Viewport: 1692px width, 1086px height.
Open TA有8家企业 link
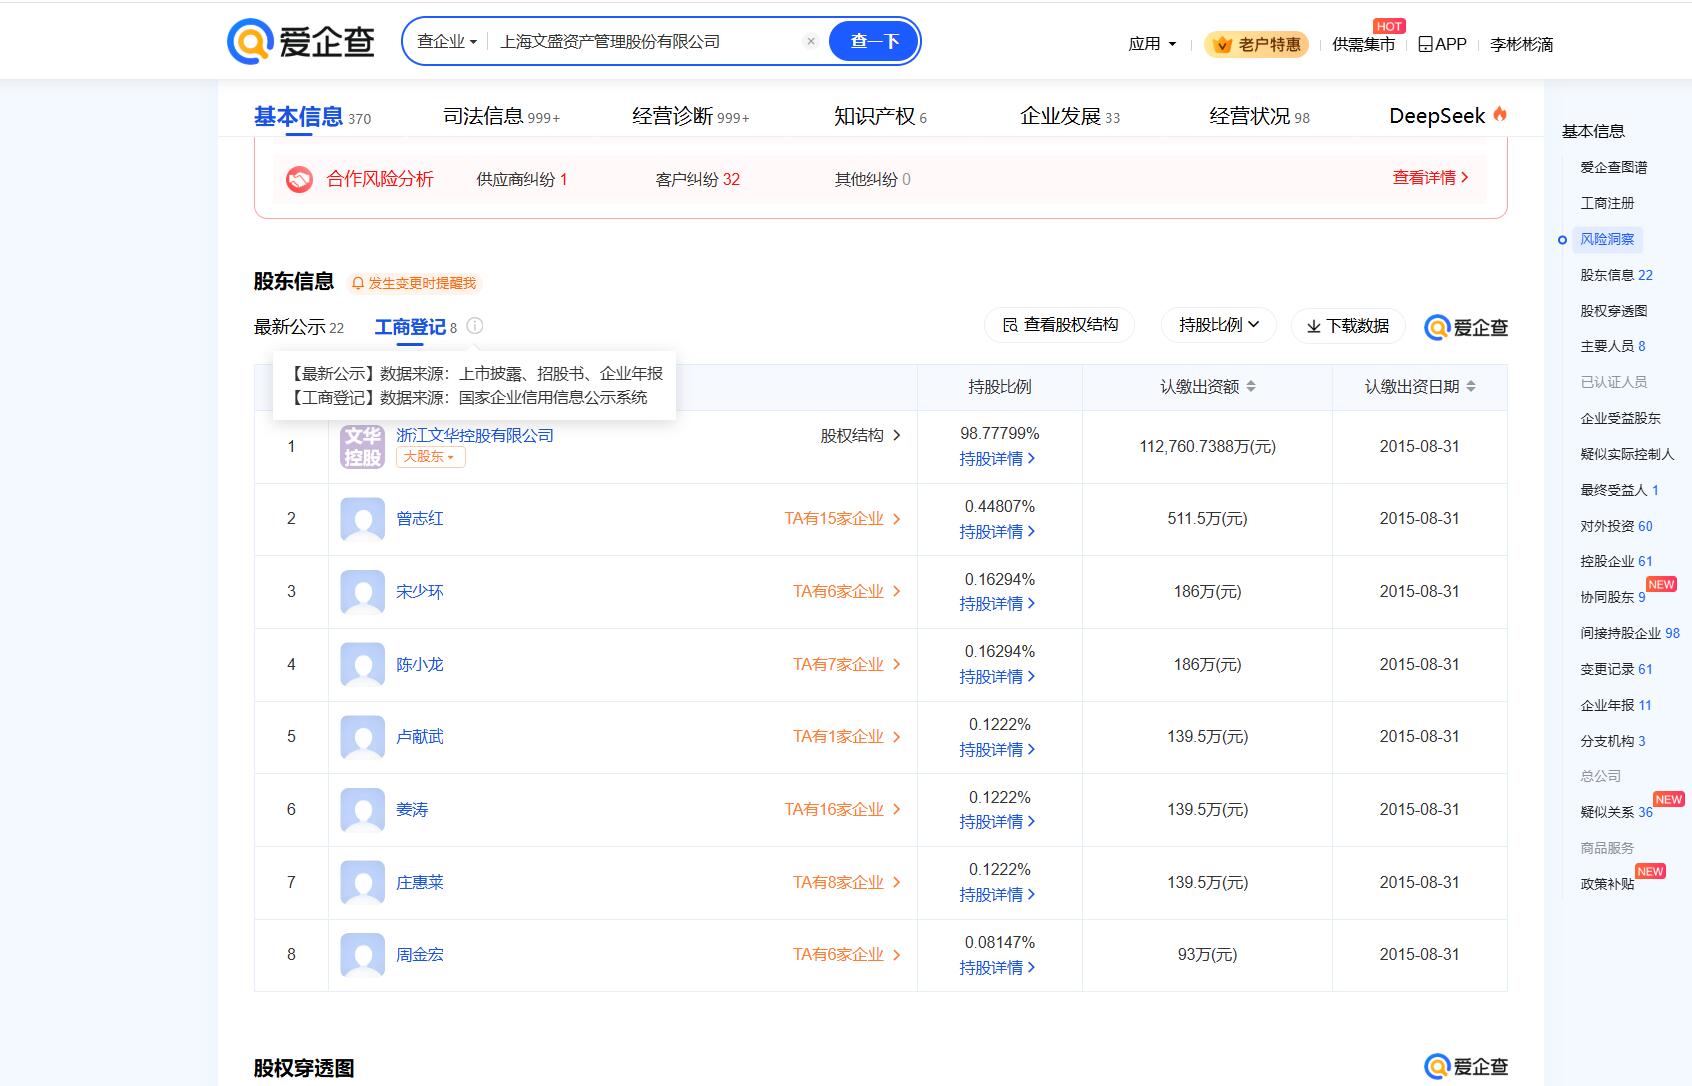[x=847, y=883]
